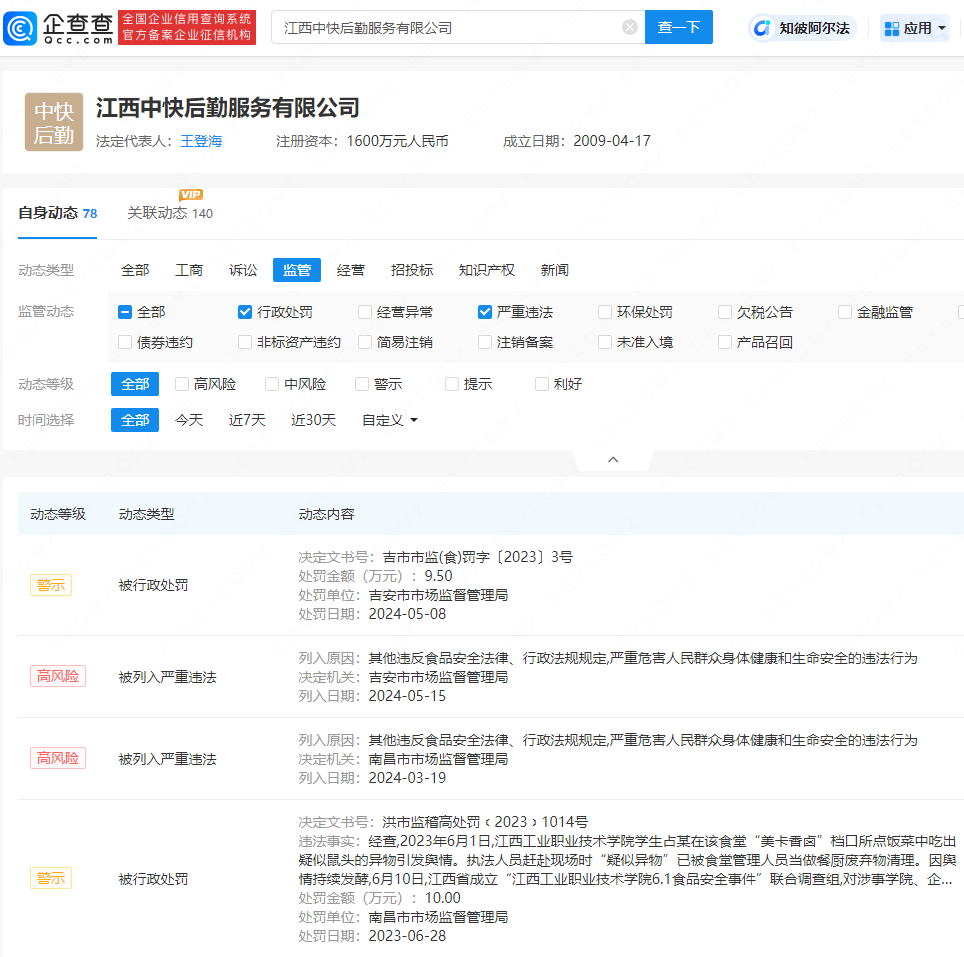Open 知彼阿尔法 assistant icon
This screenshot has width=964, height=957.
762,28
